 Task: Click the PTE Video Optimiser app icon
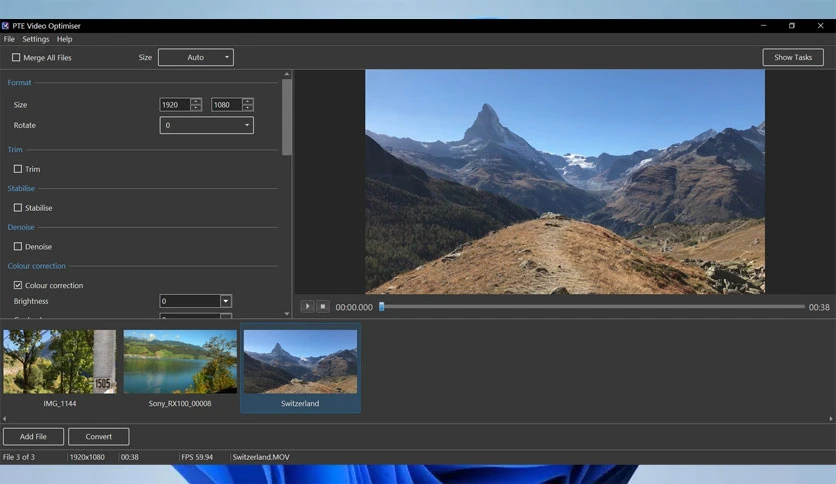pyautogui.click(x=5, y=26)
